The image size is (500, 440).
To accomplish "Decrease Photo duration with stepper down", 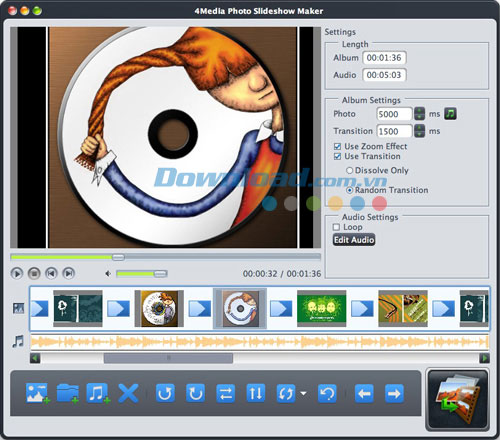I will pyautogui.click(x=419, y=117).
